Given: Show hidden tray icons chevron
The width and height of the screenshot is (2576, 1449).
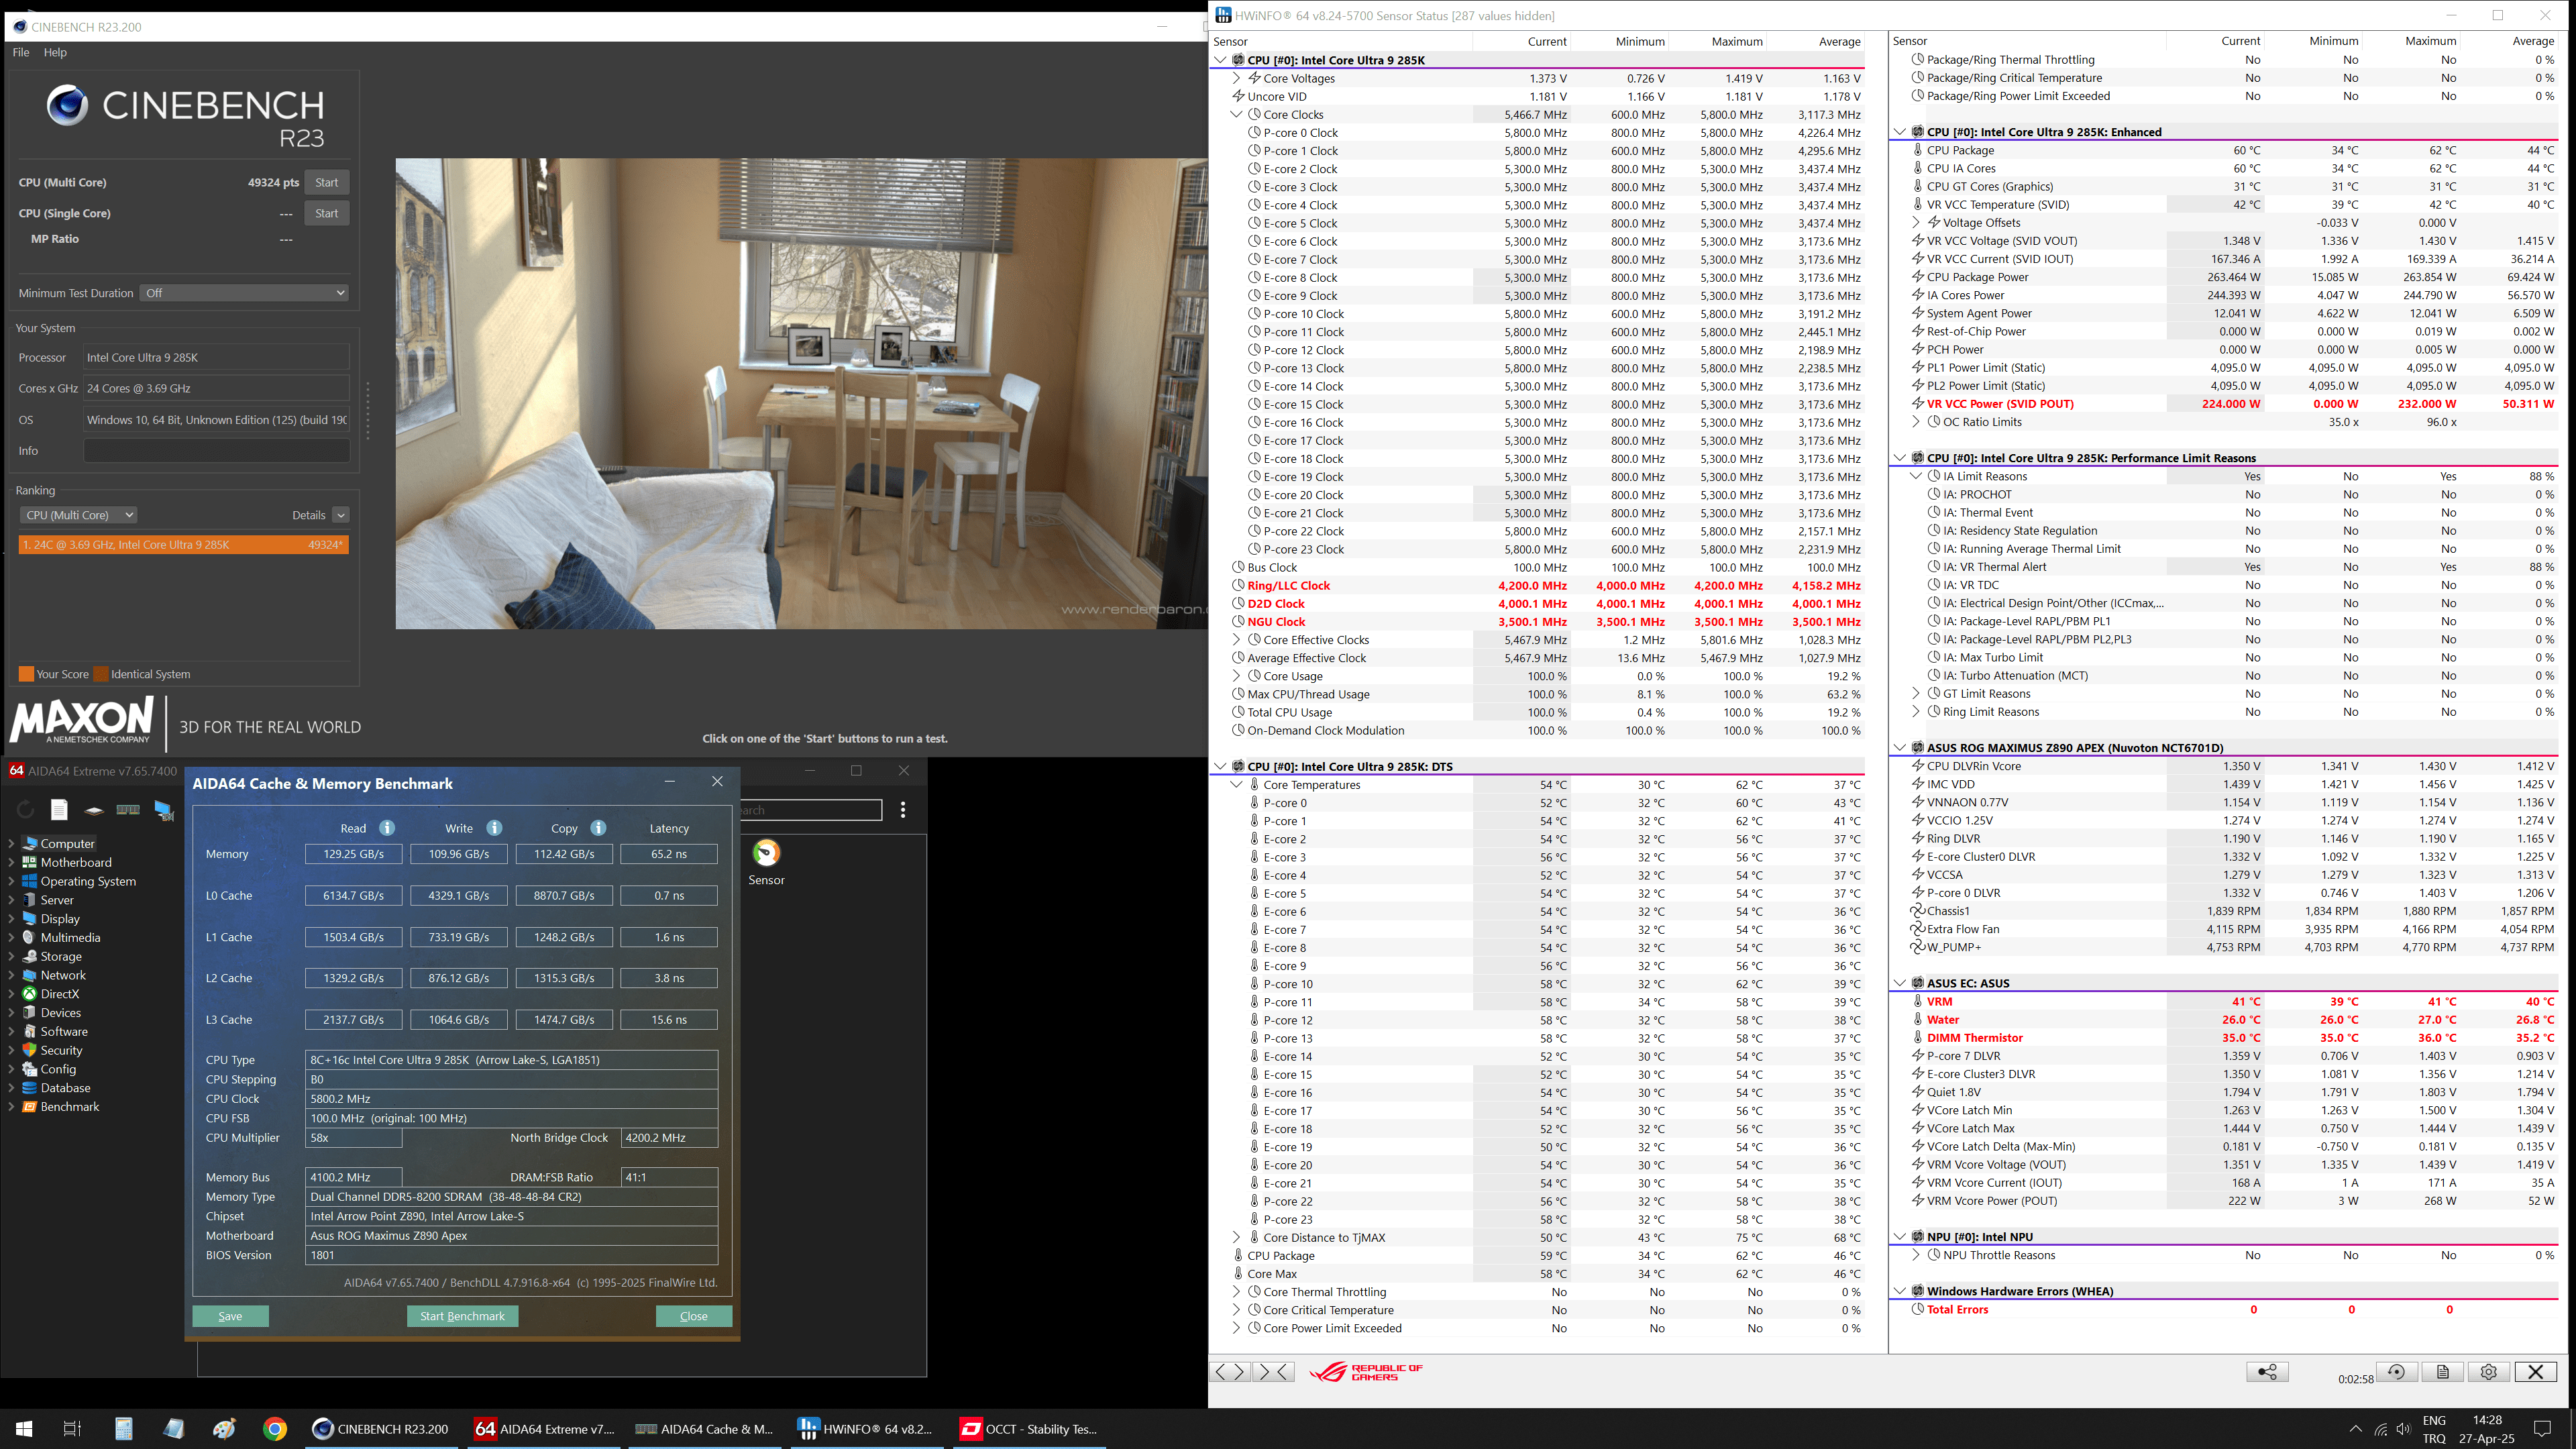Looking at the screenshot, I should pos(2355,1429).
